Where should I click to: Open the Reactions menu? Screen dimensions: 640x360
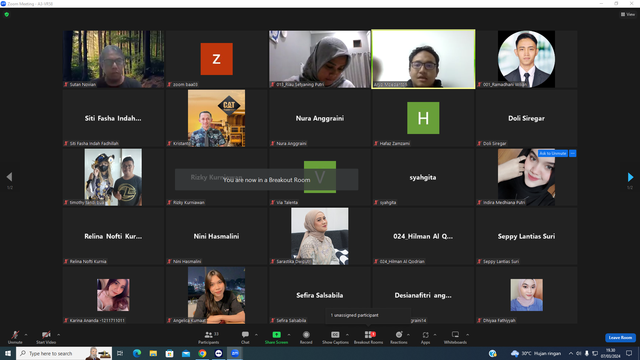tap(399, 337)
